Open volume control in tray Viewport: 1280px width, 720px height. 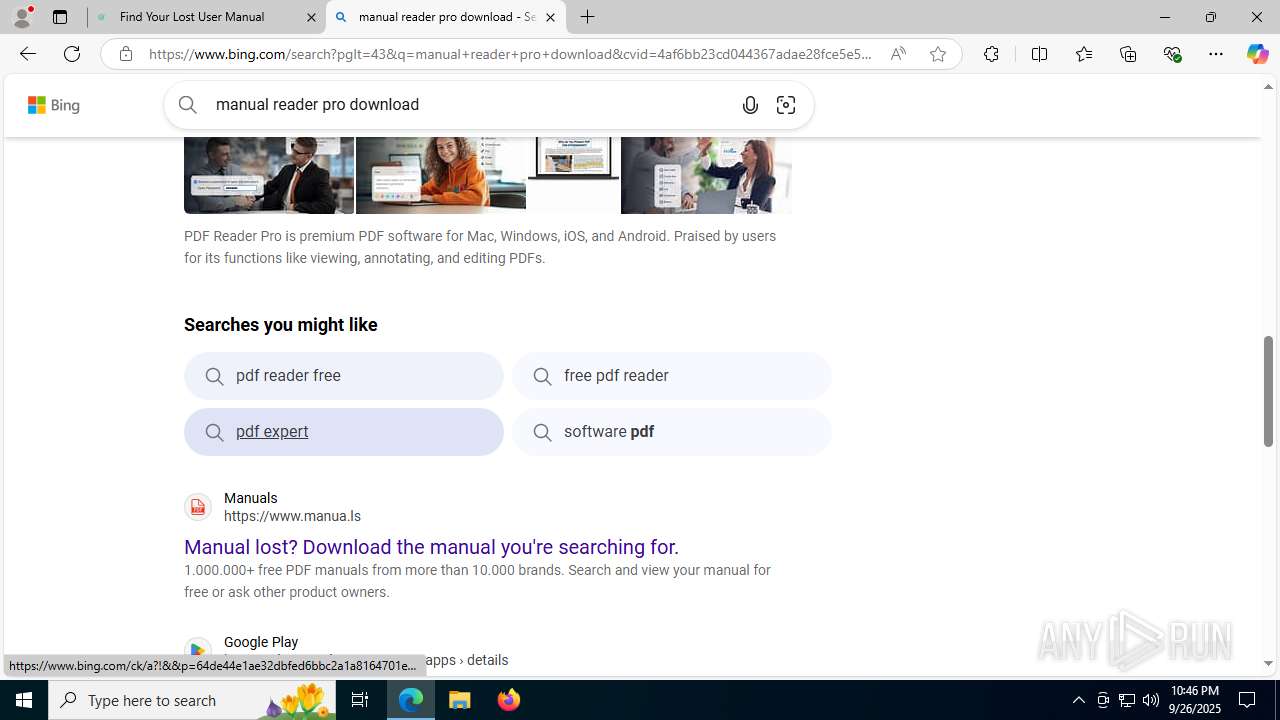pos(1151,700)
